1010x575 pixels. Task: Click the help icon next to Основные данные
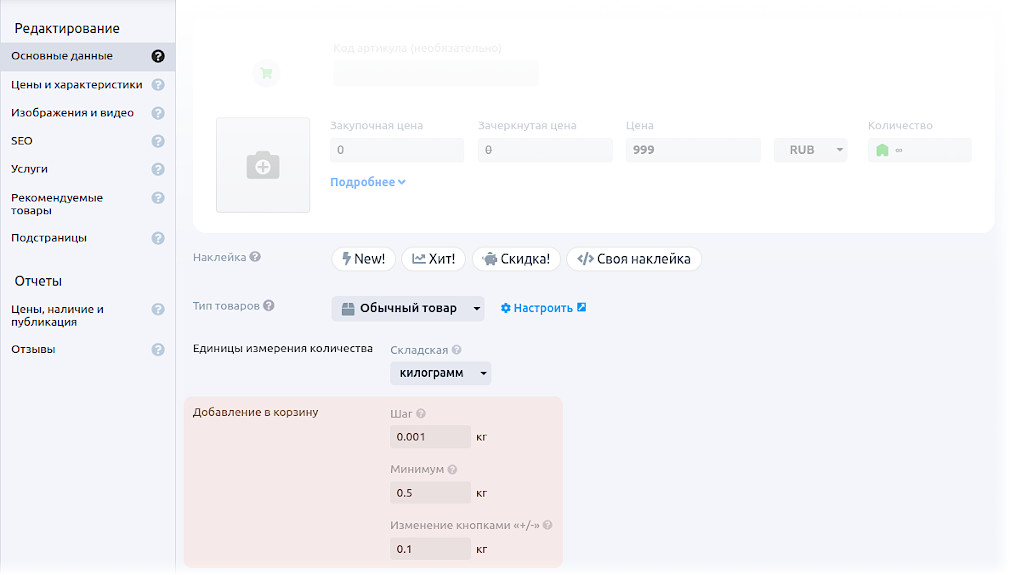[158, 56]
